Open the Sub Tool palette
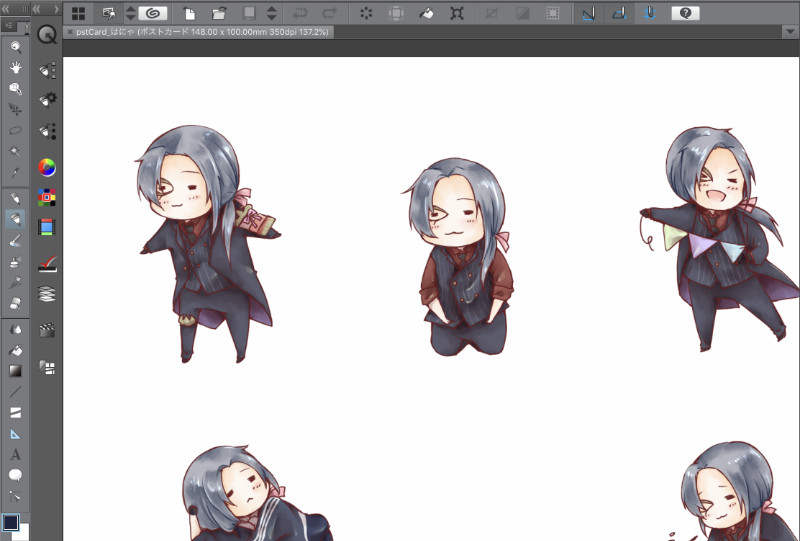The image size is (800, 541). click(47, 70)
